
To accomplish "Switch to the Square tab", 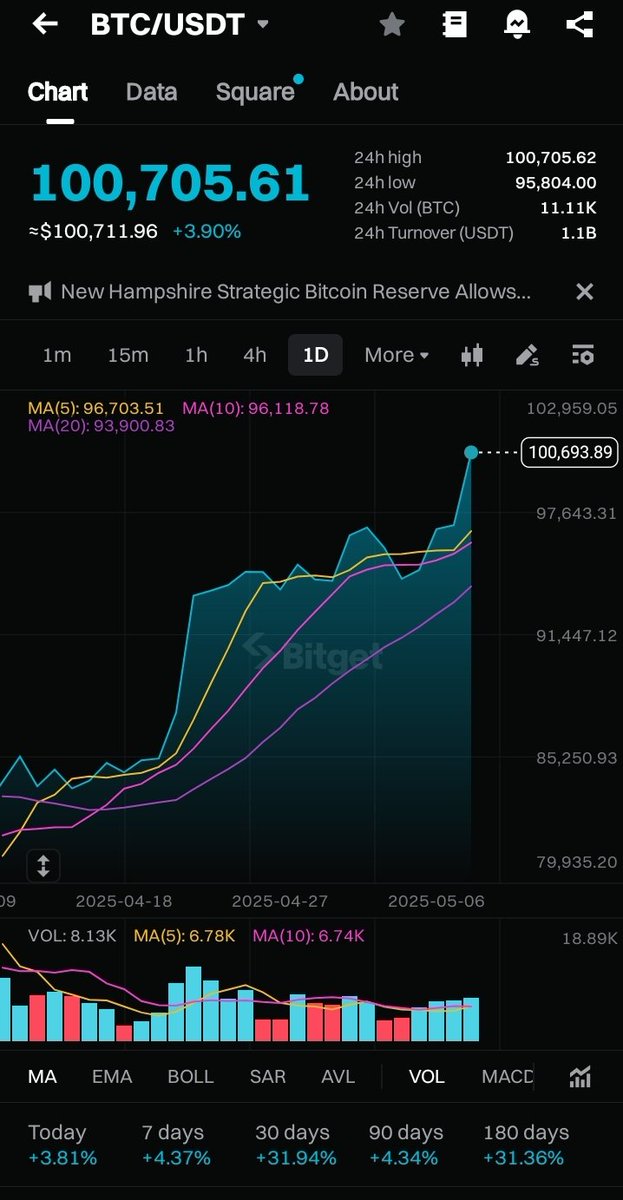I will coord(255,92).
